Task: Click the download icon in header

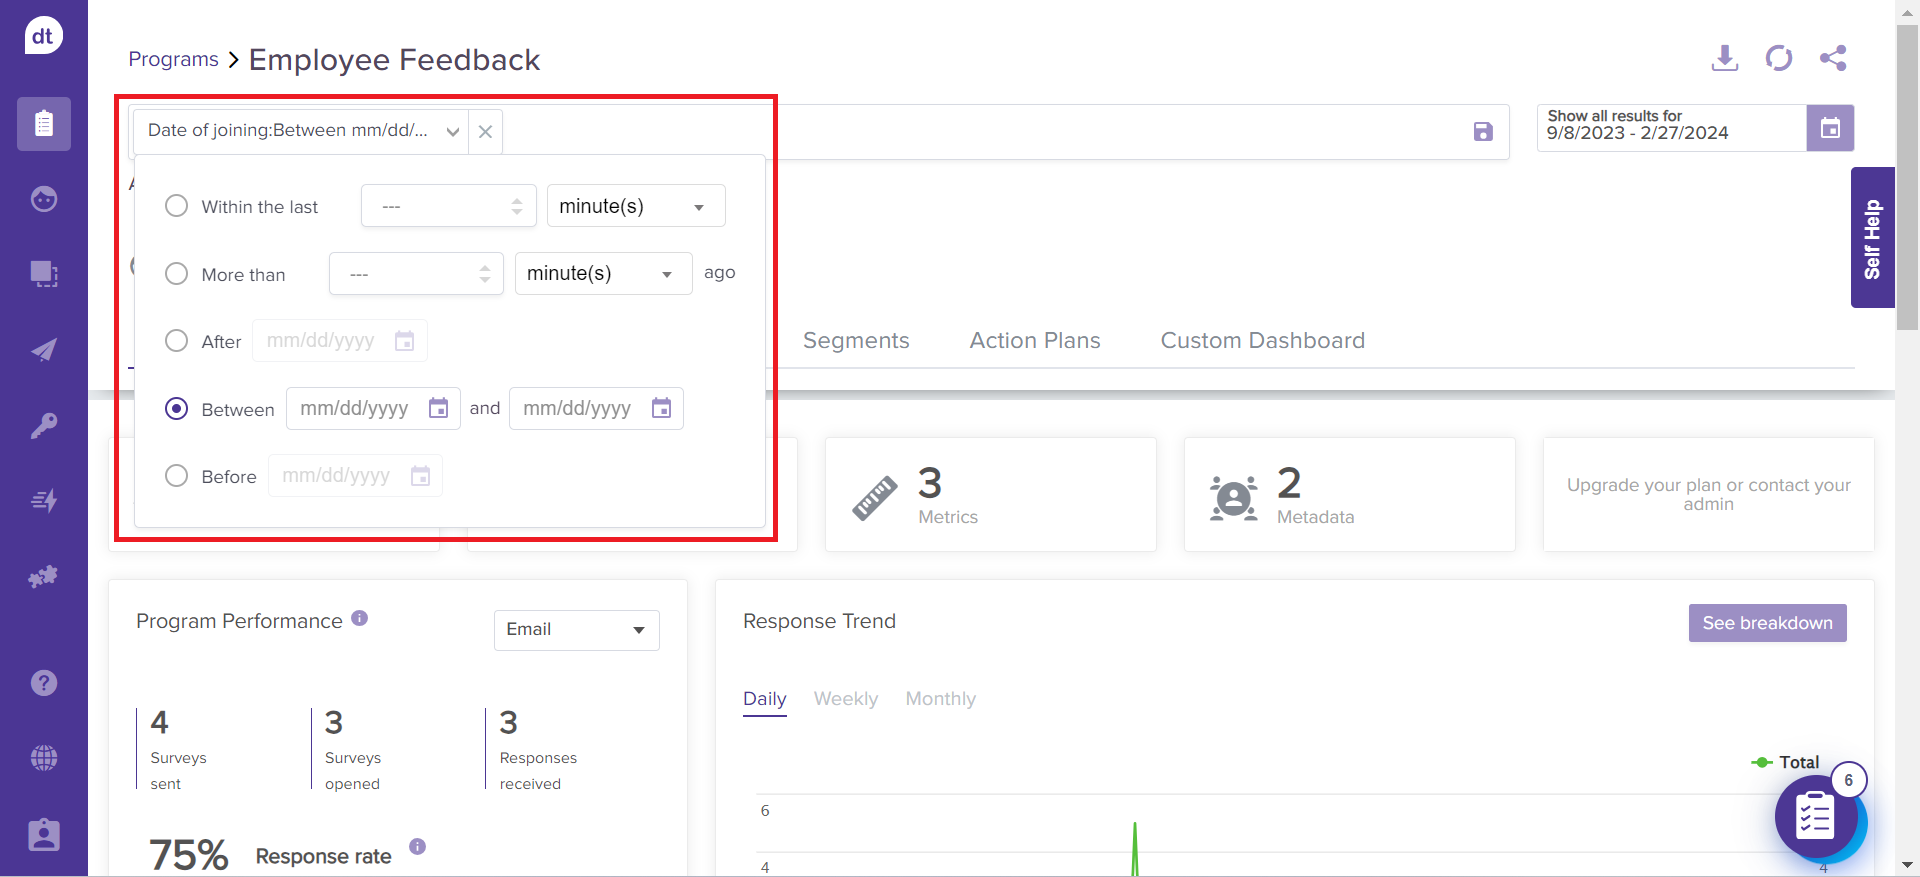Action: [x=1724, y=58]
